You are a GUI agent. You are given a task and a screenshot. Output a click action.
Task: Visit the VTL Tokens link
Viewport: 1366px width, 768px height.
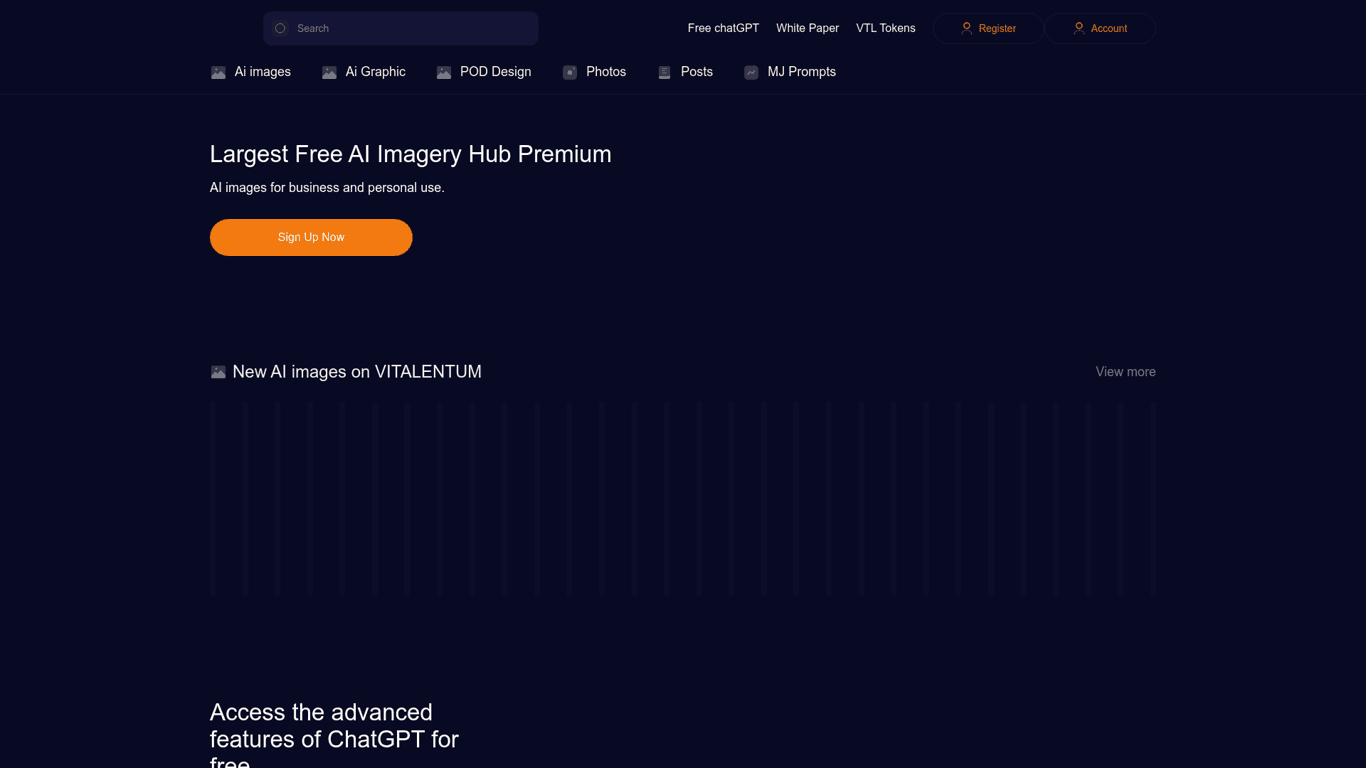point(885,28)
